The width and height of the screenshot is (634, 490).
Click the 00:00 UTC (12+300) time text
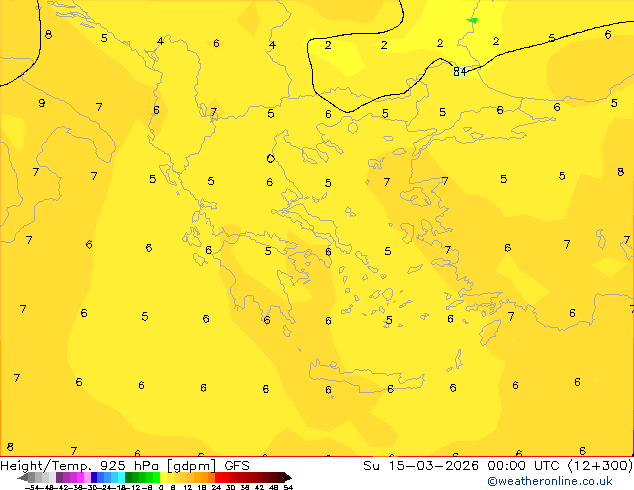point(560,466)
